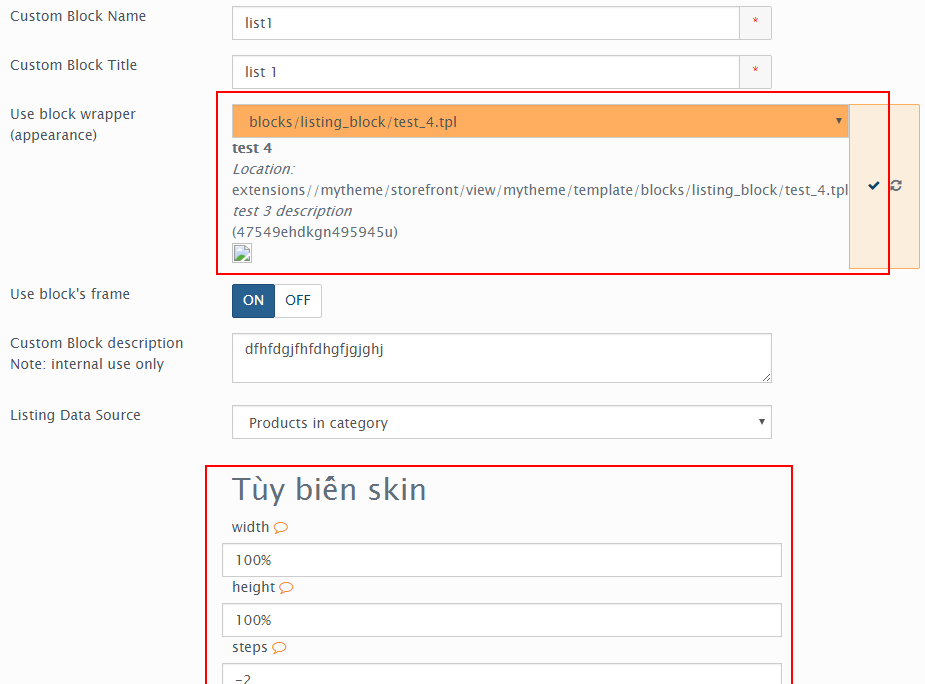
Task: Click the height help comment icon
Action: tap(286, 588)
